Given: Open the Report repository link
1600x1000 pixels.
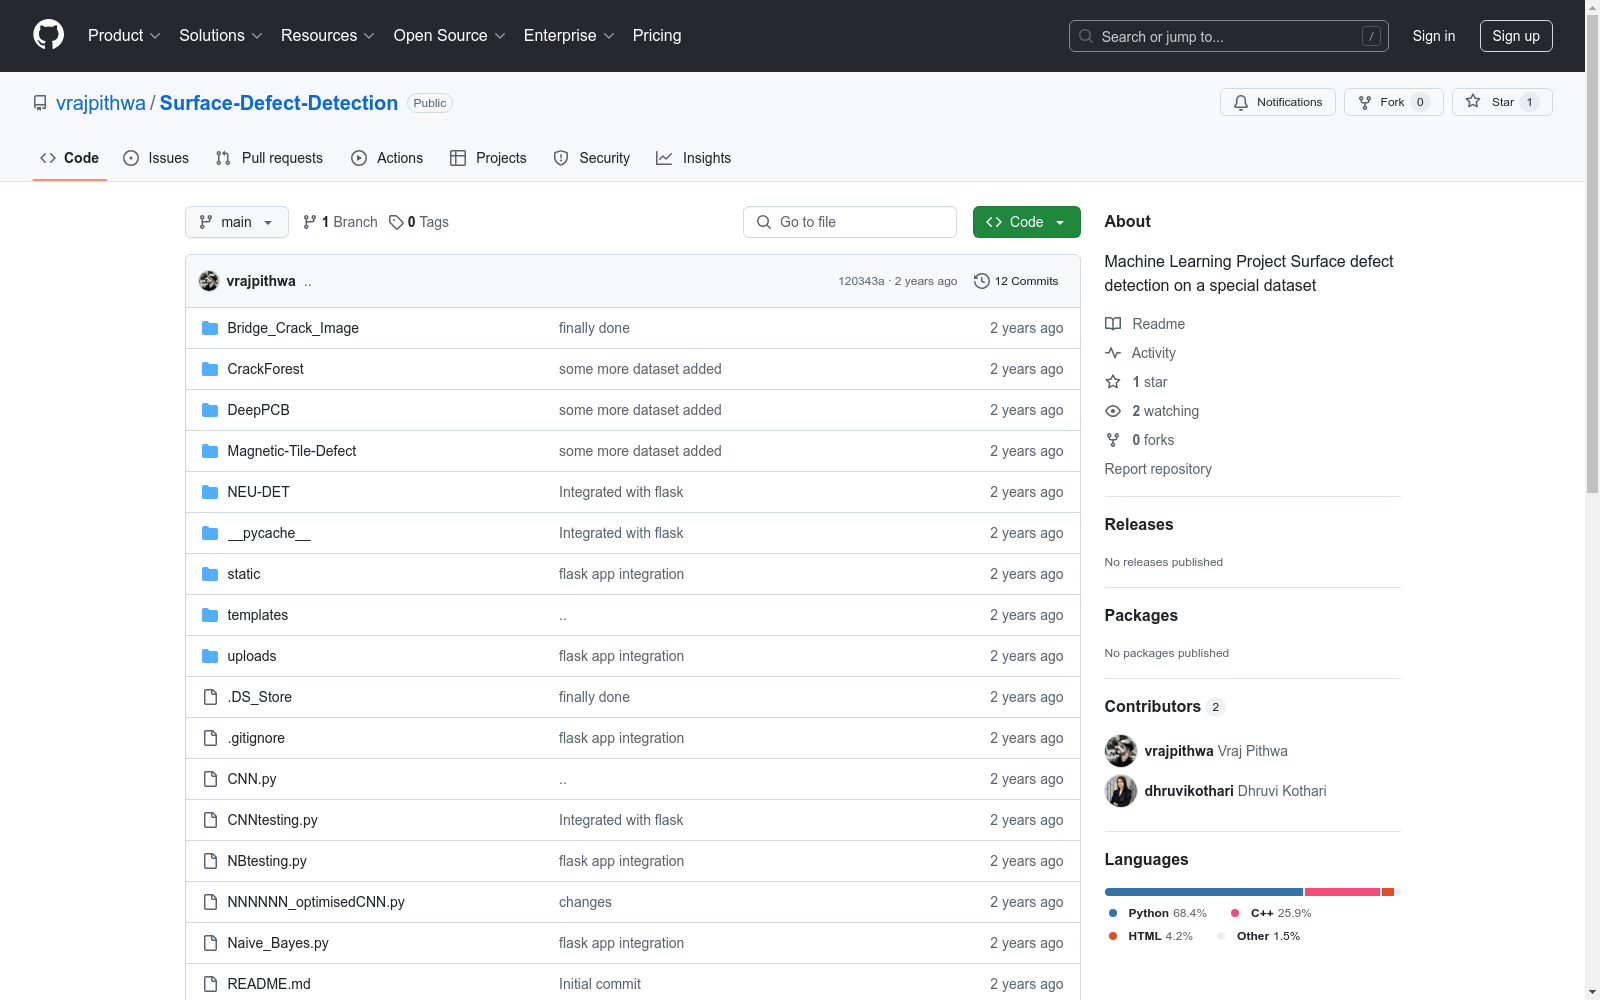Looking at the screenshot, I should [x=1157, y=469].
